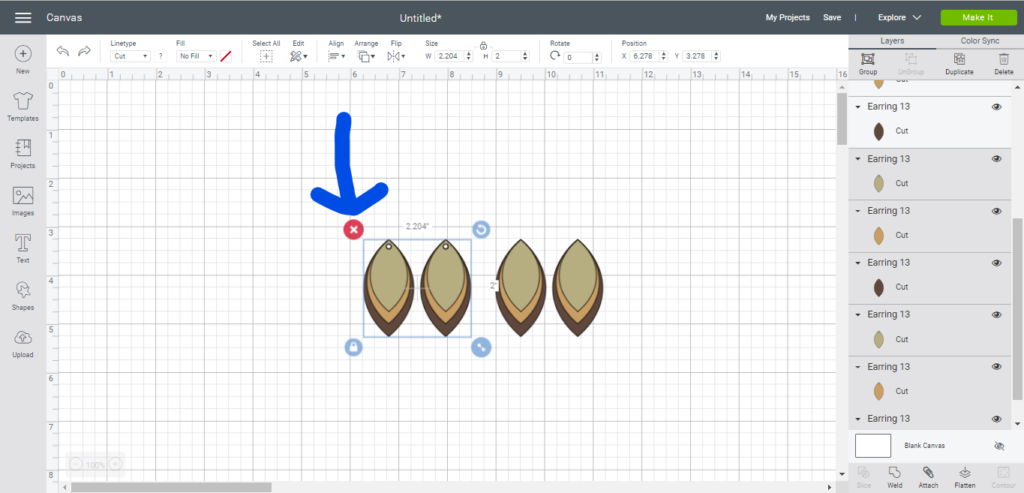Redo the last action

[x=84, y=52]
